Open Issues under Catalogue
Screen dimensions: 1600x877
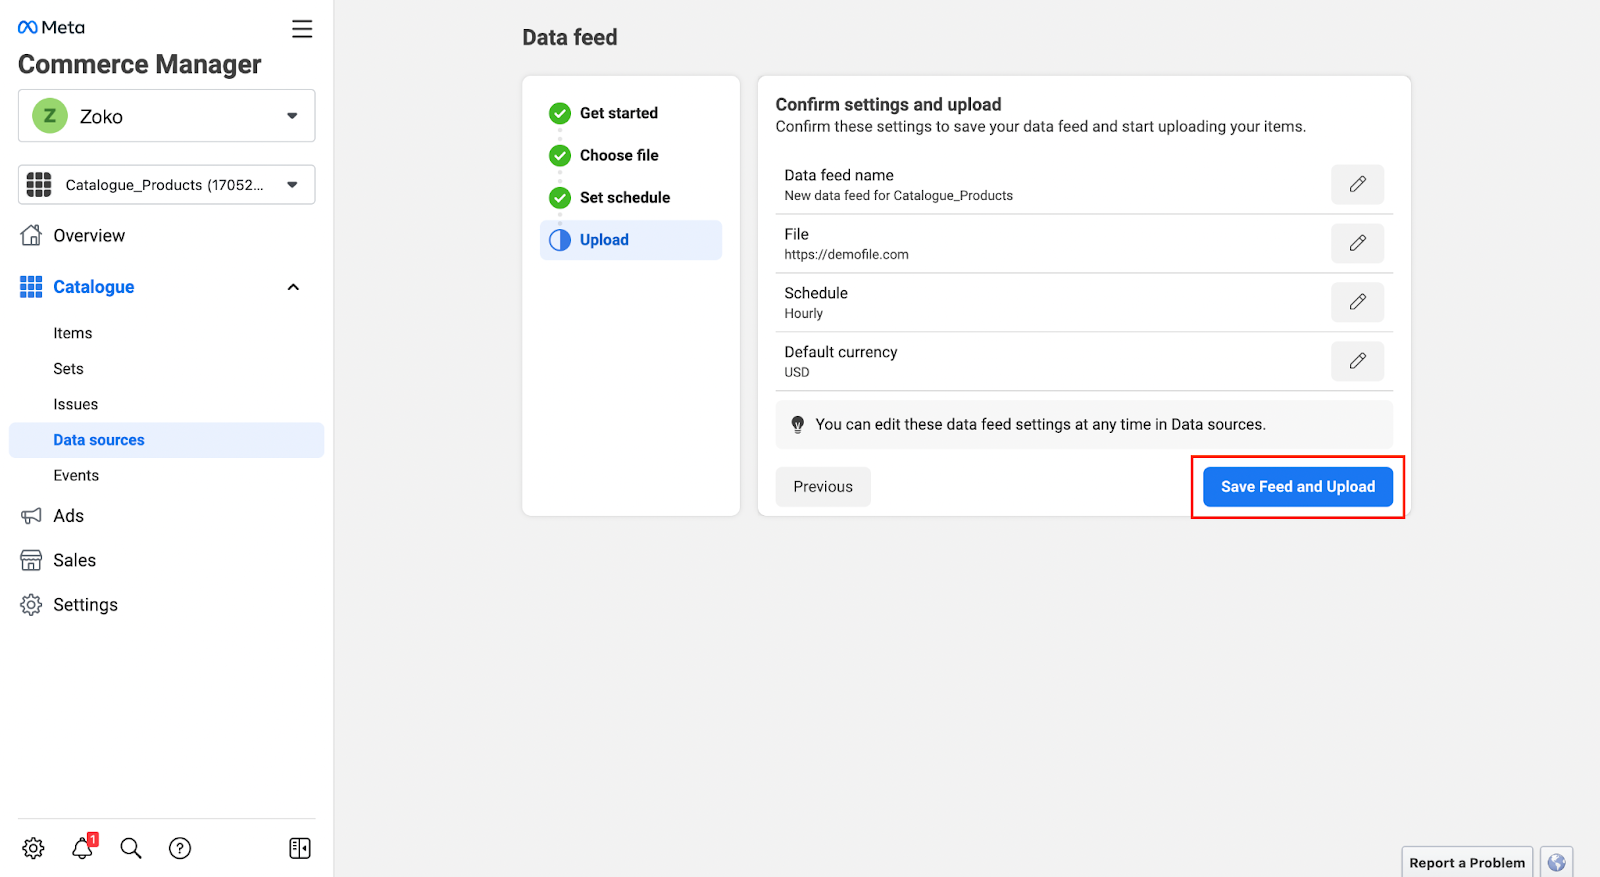click(76, 404)
